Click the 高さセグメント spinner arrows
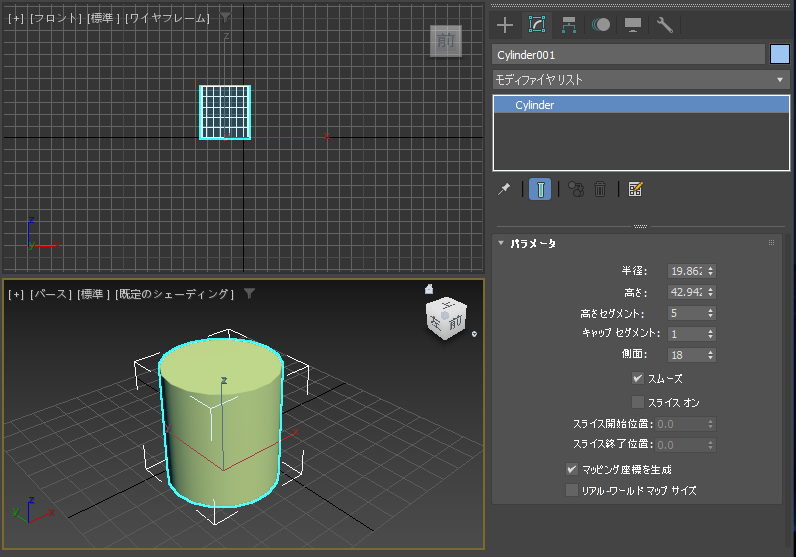The height and width of the screenshot is (557, 796). (711, 313)
